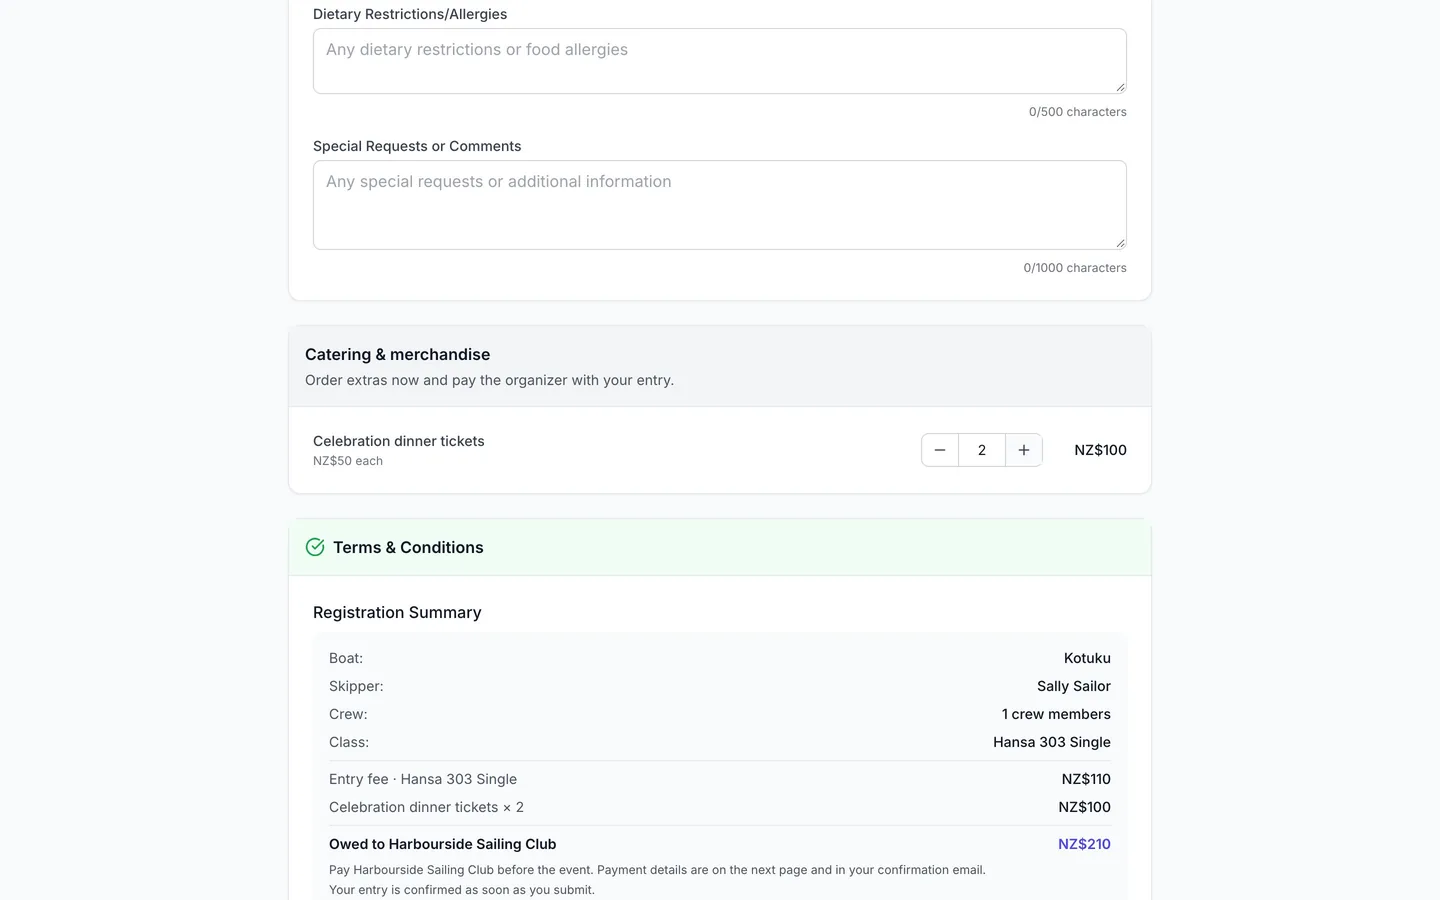Select the boat name Kotuku

(x=1087, y=658)
